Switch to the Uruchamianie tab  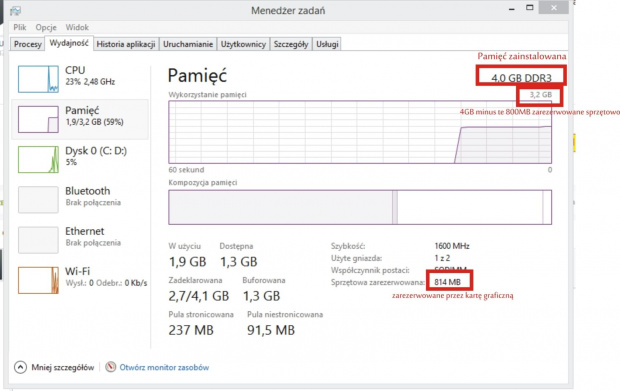pos(188,44)
